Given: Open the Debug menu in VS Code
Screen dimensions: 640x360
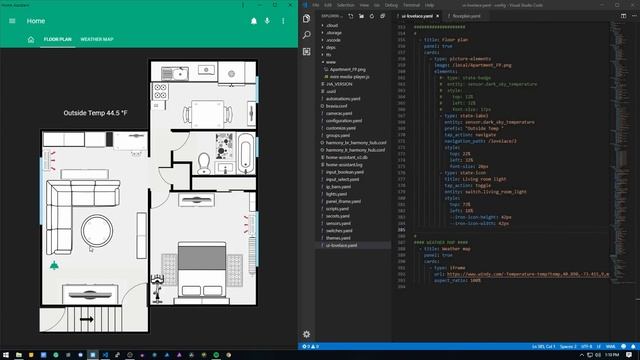Looking at the screenshot, I should (391, 5).
